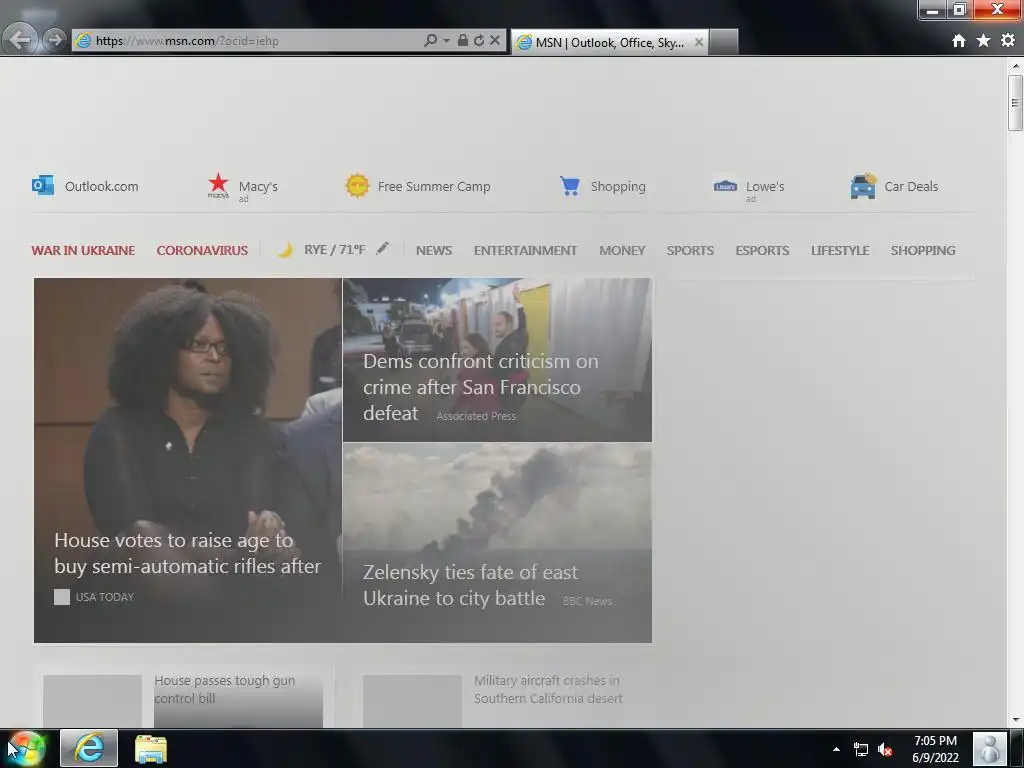1024x768 pixels.
Task: Click thumbnail beside Military aircraft crashes
Action: (412, 701)
